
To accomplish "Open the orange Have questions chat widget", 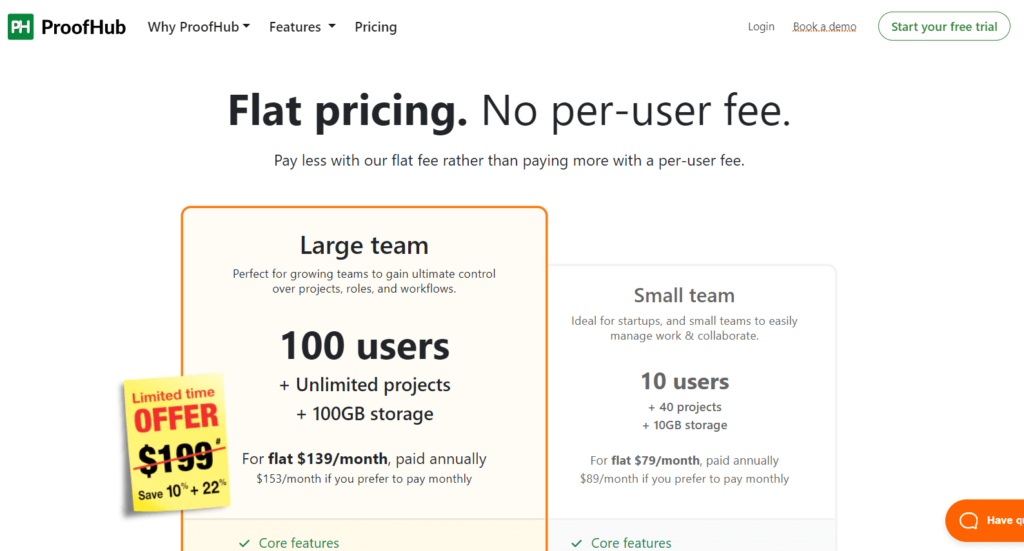I will tap(985, 520).
